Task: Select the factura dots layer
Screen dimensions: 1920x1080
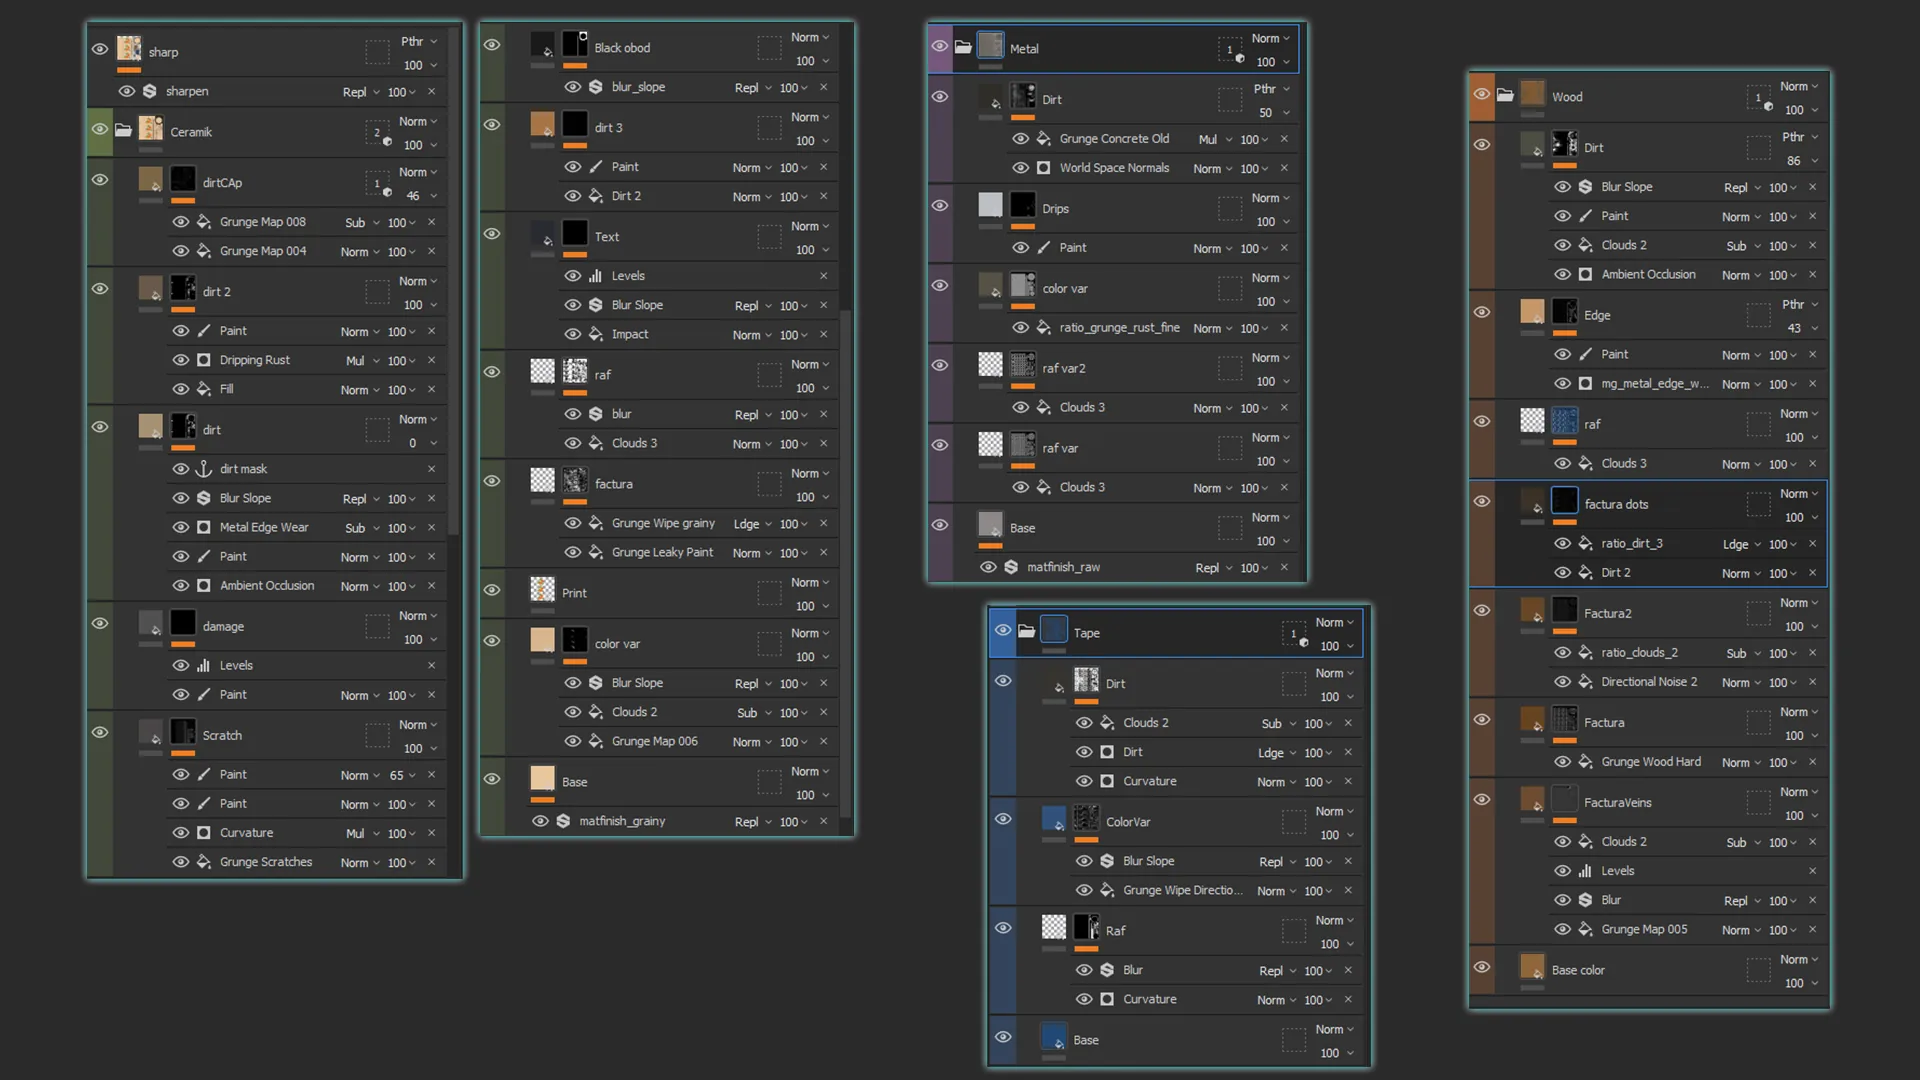Action: pos(1648,504)
